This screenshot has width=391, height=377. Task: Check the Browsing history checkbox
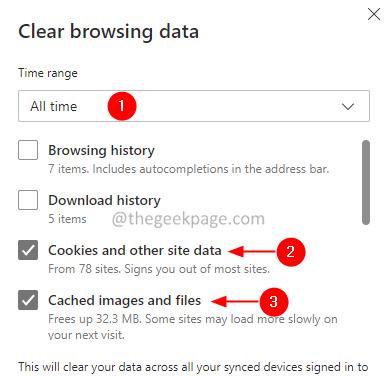pyautogui.click(x=28, y=150)
